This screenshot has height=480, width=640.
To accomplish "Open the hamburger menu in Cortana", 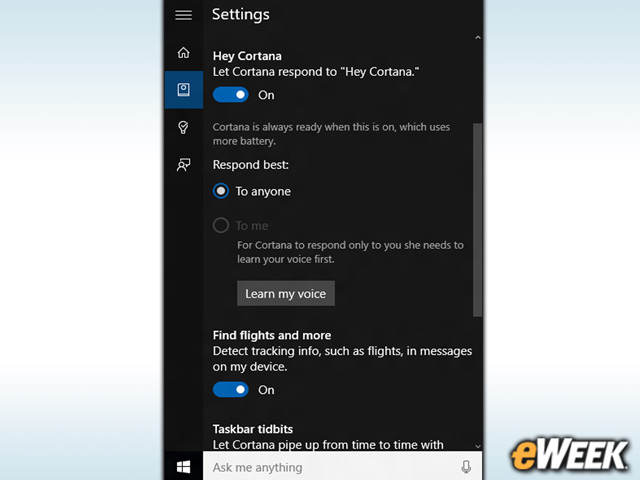I will click(x=183, y=15).
